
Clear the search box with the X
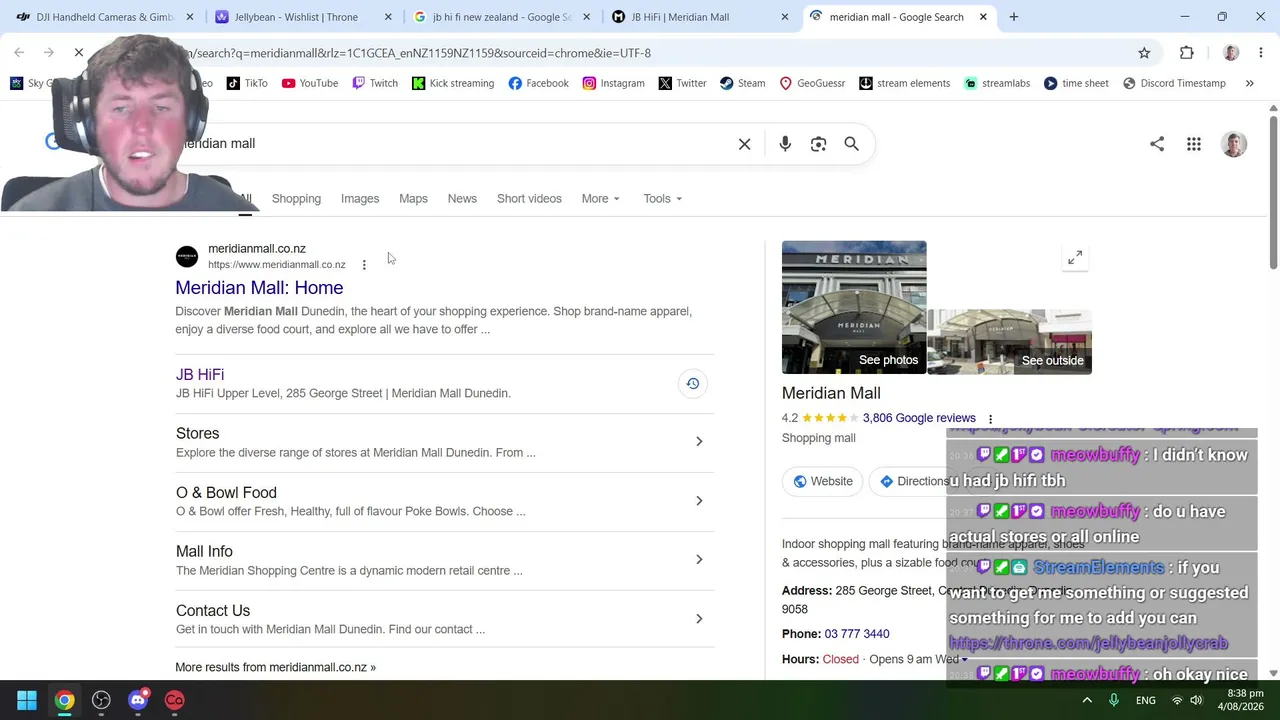point(745,144)
